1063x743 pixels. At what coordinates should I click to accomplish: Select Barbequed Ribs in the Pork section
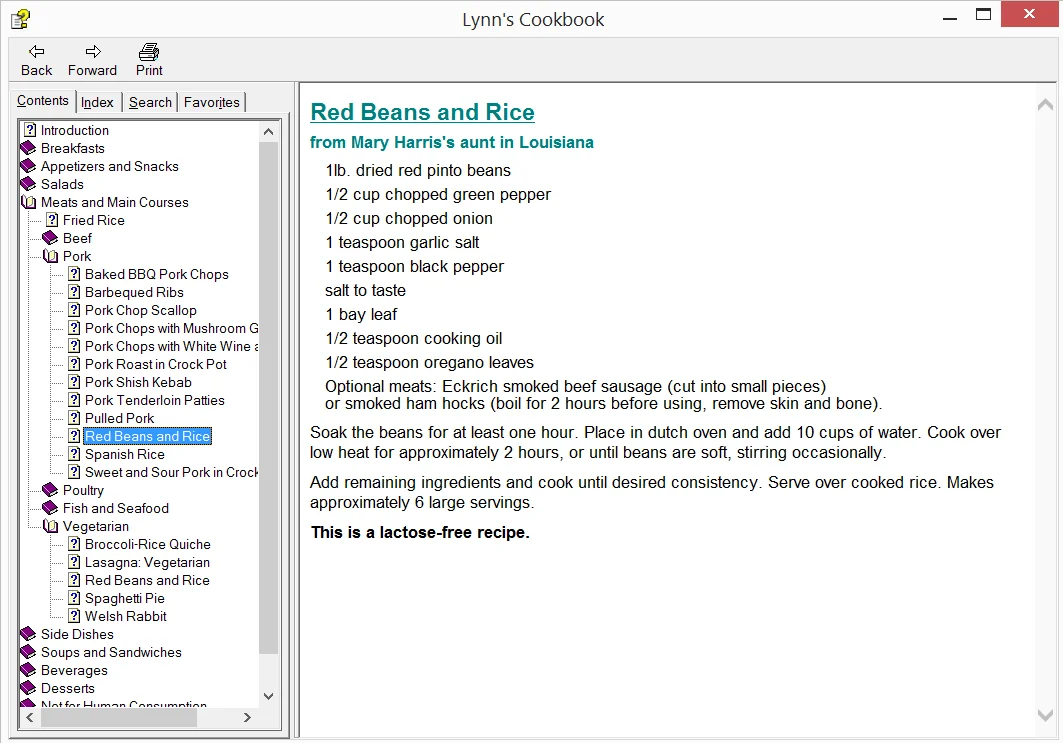click(134, 292)
